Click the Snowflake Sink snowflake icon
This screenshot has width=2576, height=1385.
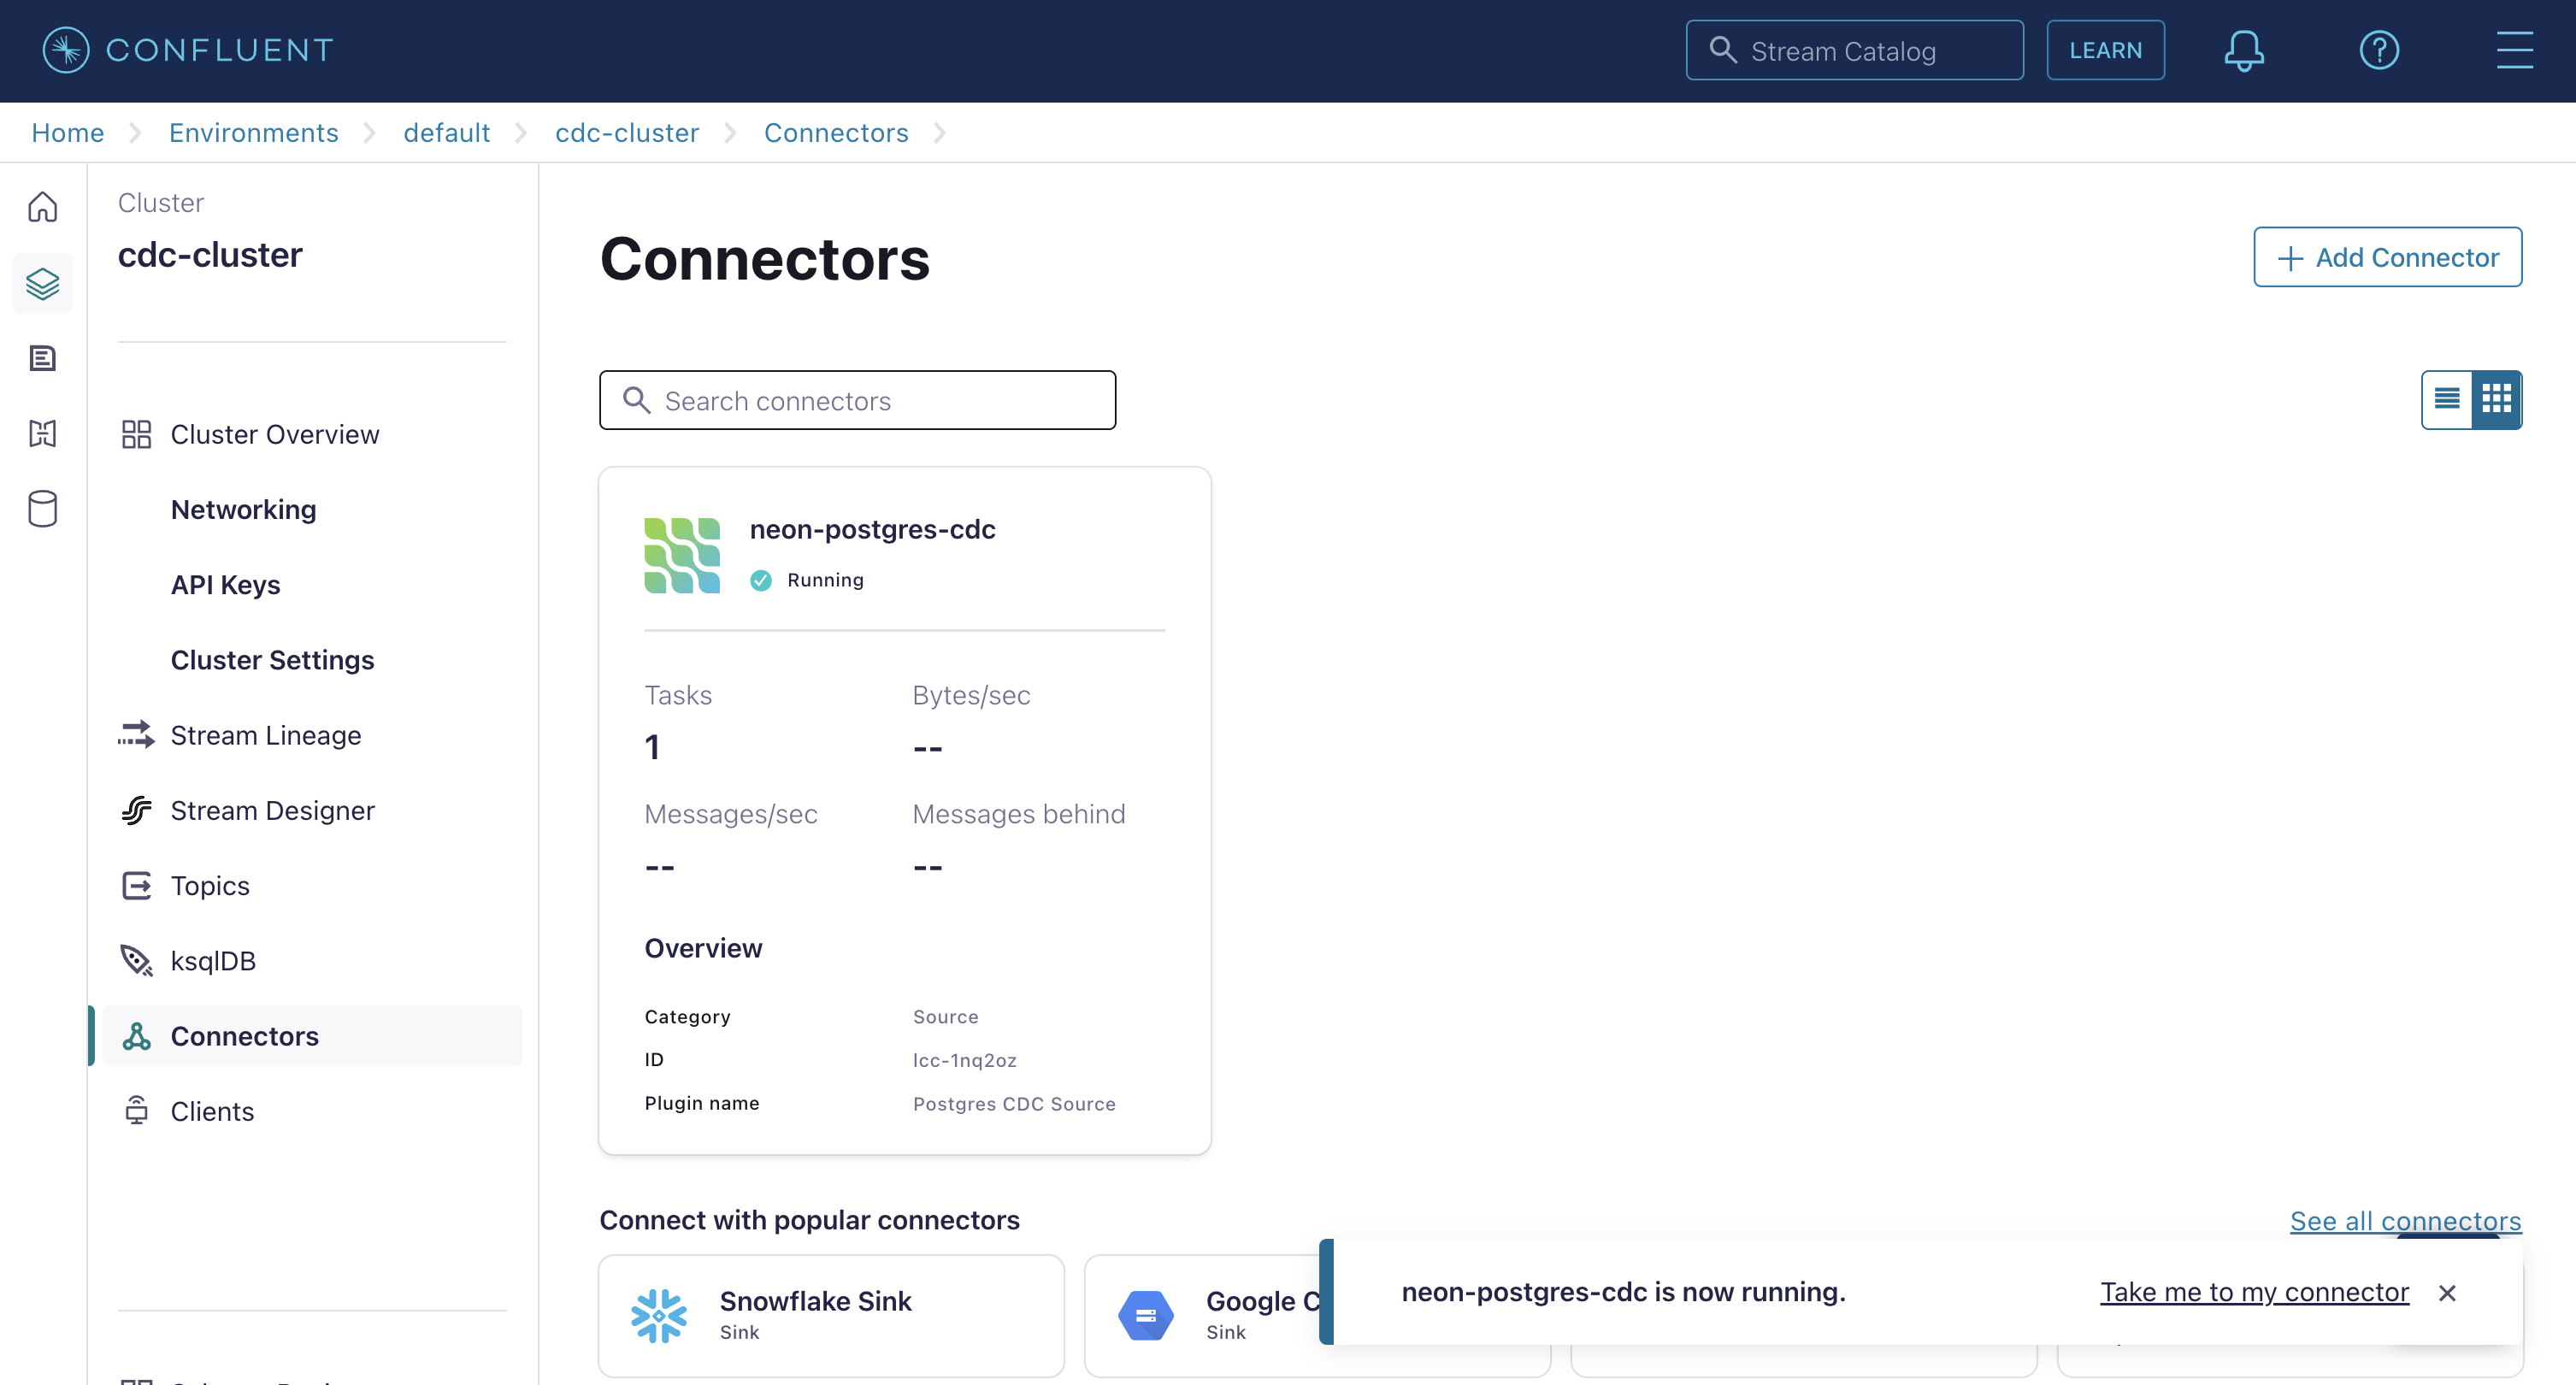coord(659,1315)
